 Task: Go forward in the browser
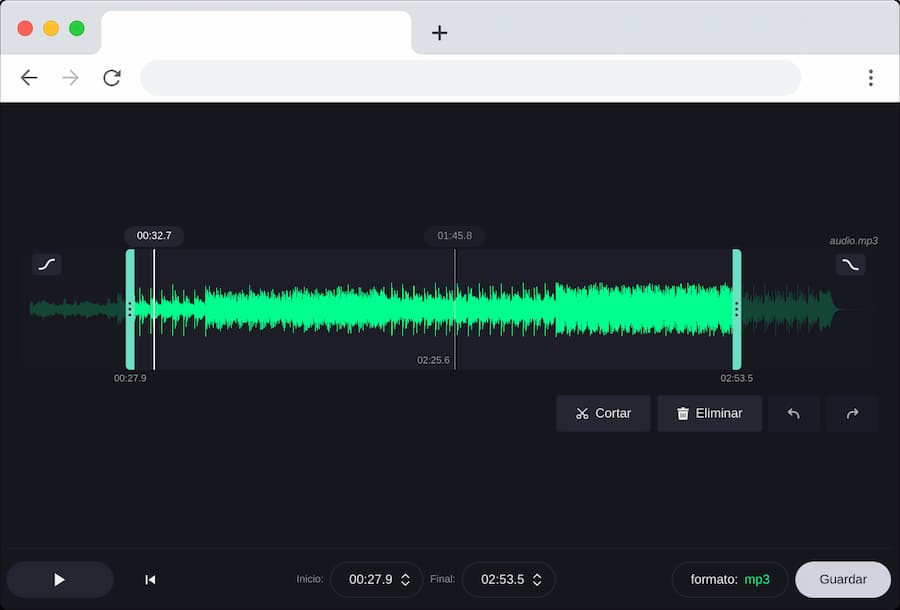[x=70, y=77]
